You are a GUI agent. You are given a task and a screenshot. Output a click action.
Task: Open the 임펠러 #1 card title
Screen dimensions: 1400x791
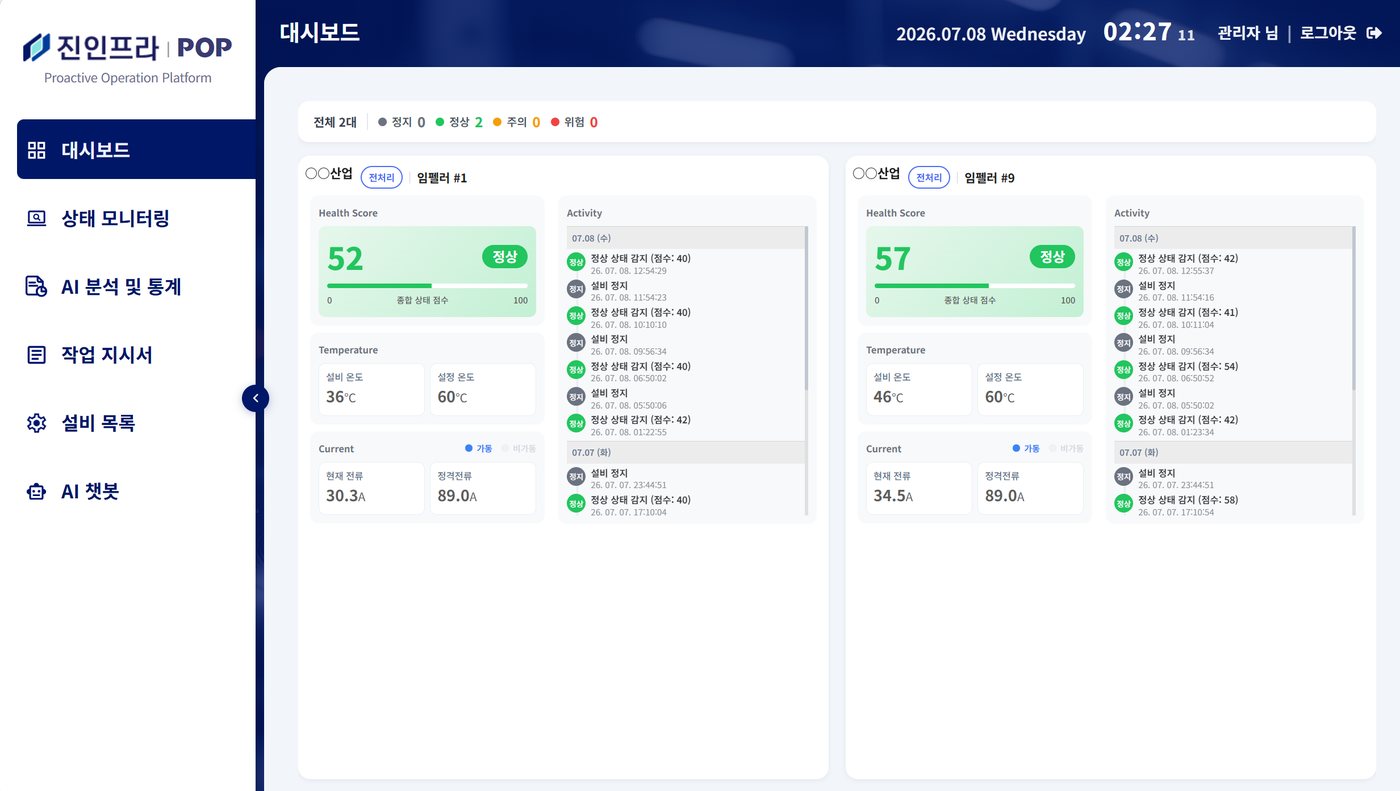(x=442, y=178)
